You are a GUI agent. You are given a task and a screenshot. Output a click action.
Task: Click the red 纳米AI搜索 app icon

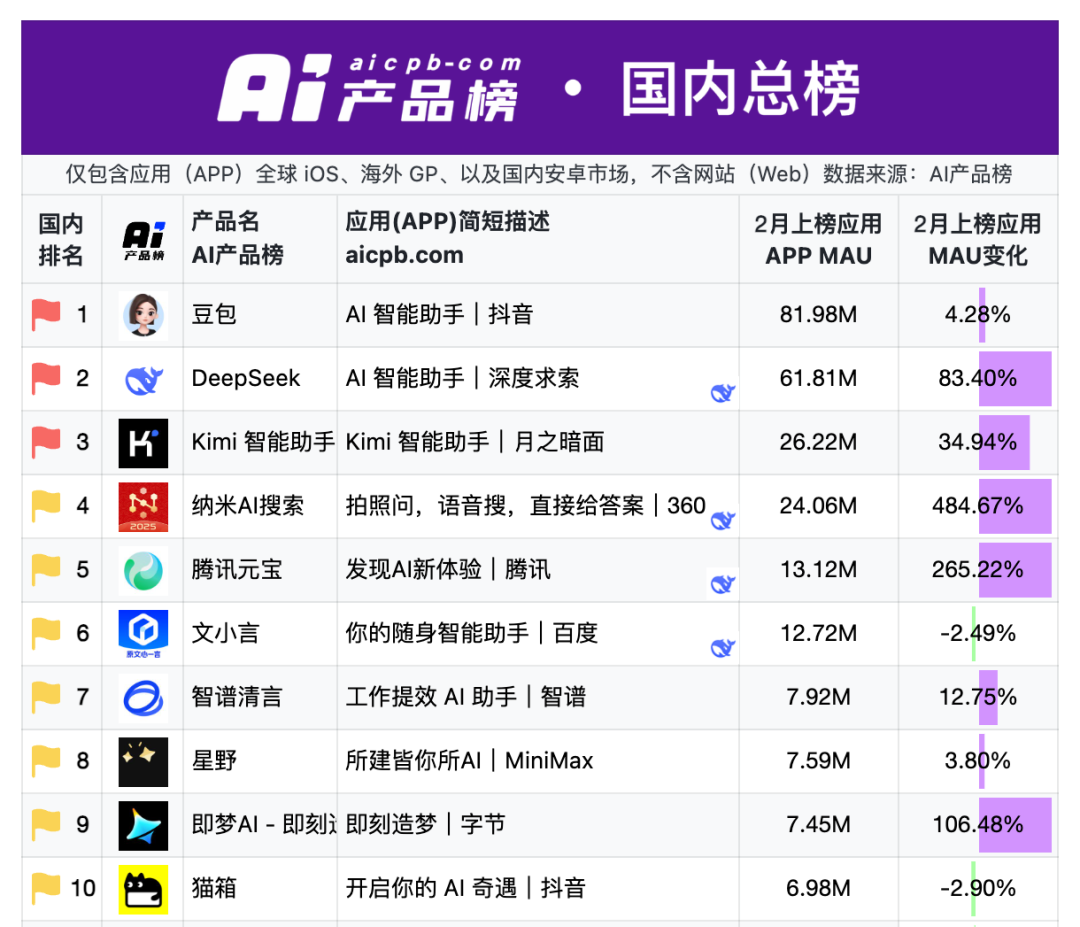click(143, 506)
